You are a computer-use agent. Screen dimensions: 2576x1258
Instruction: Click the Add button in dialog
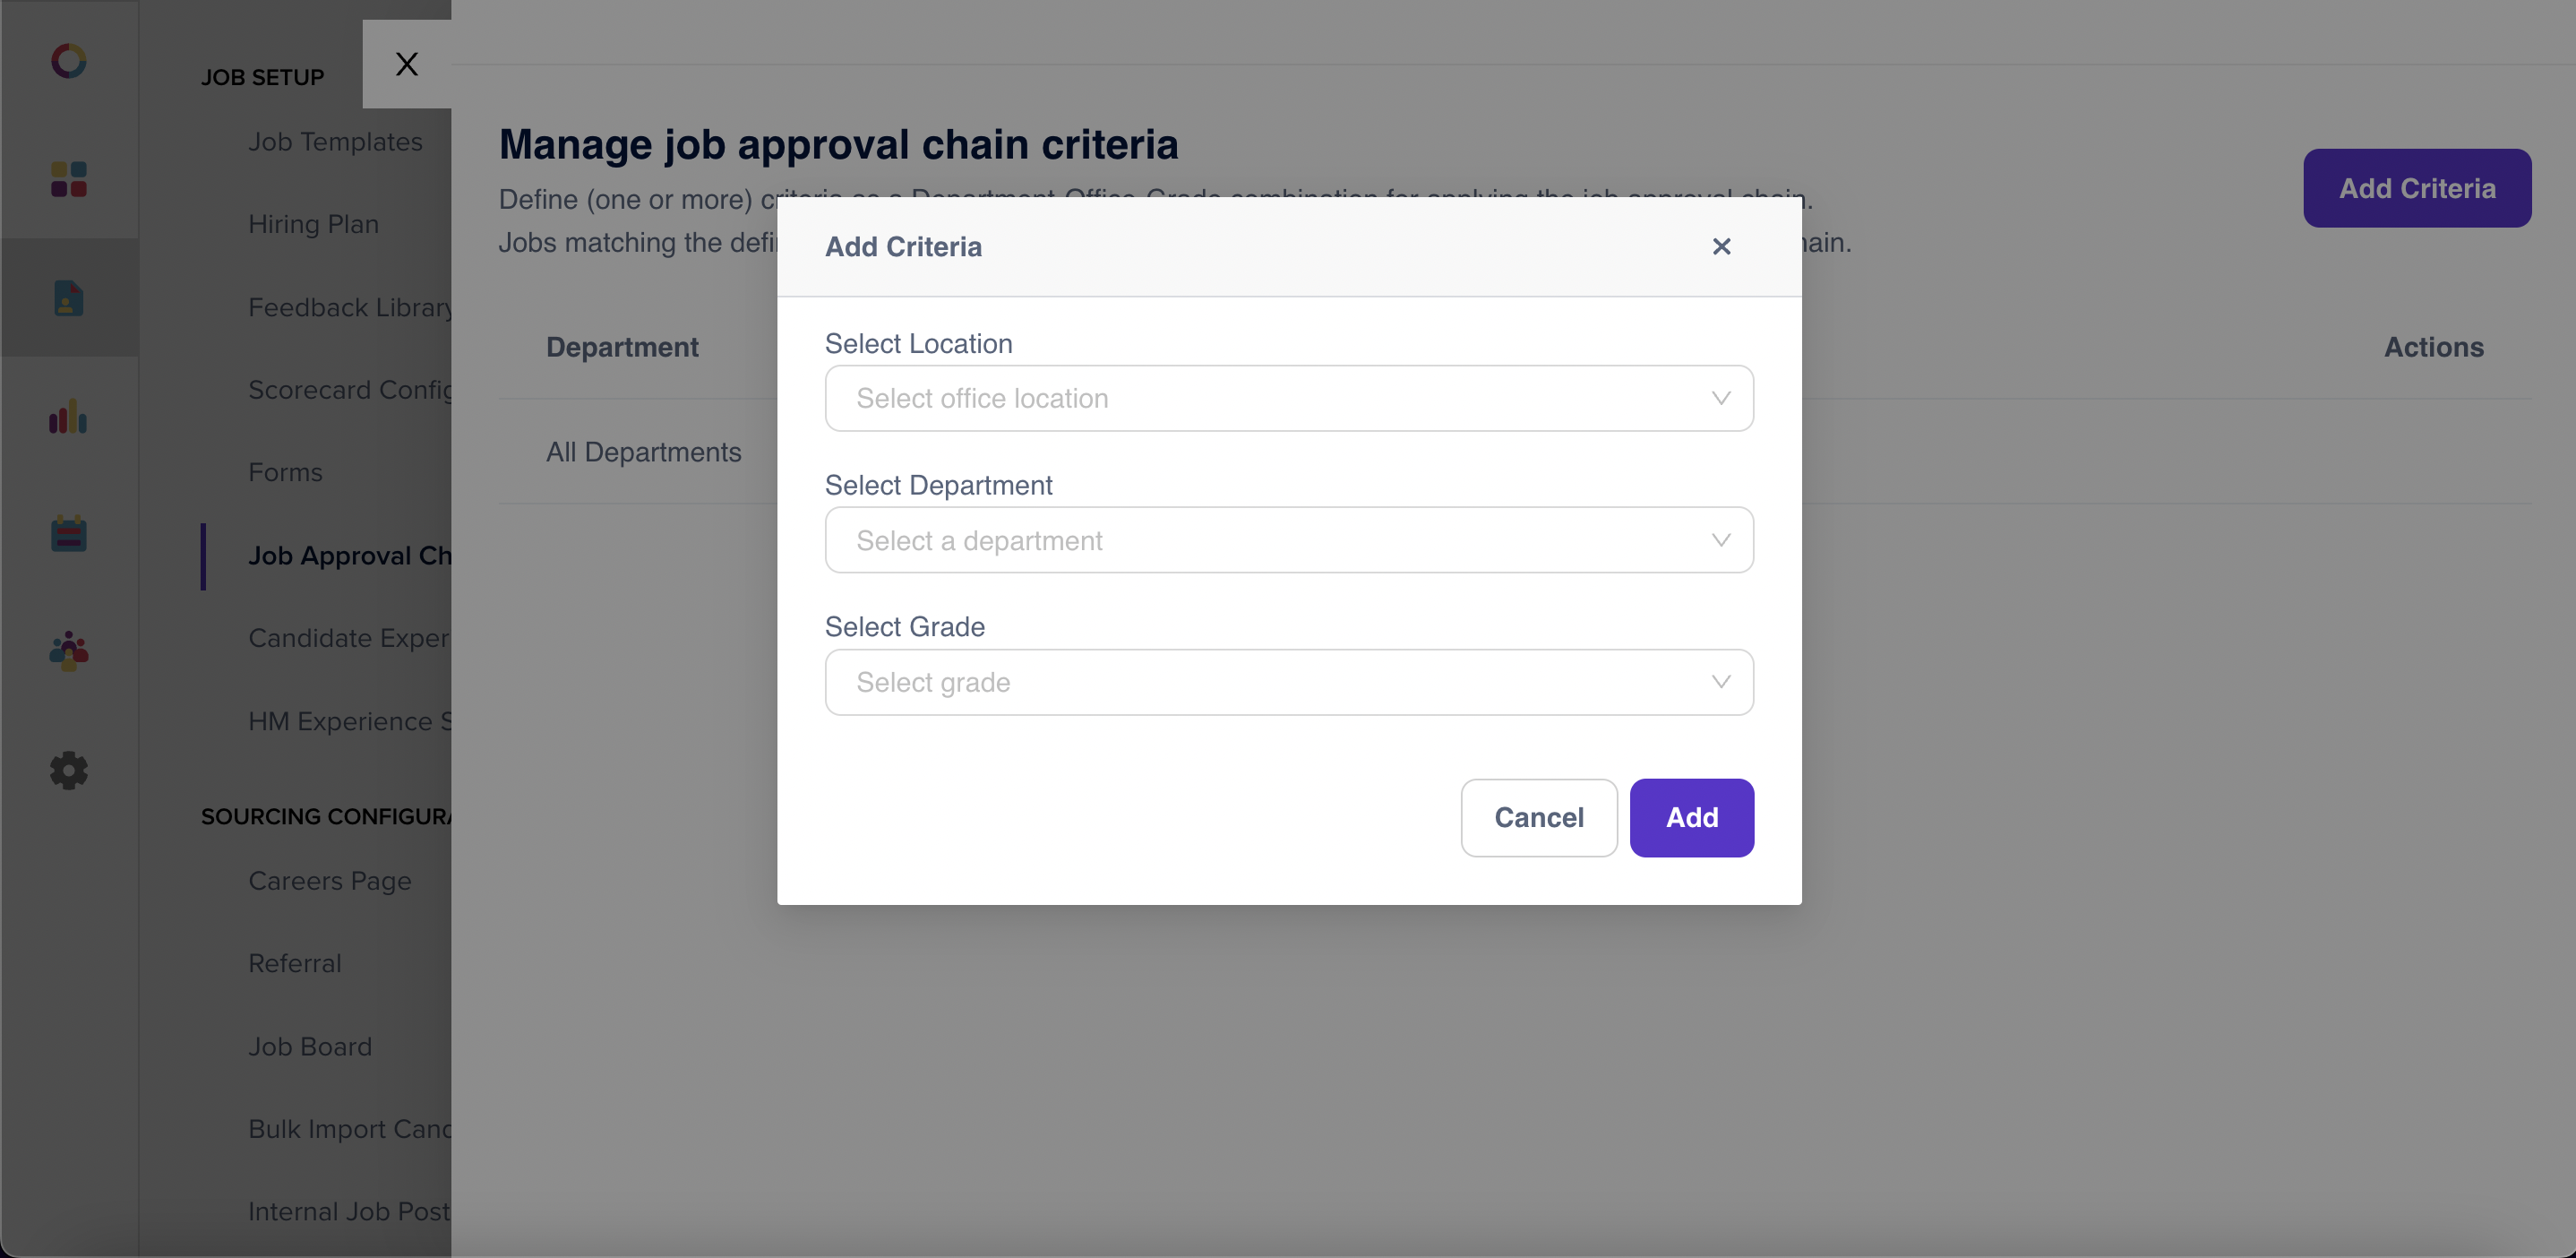[1691, 818]
